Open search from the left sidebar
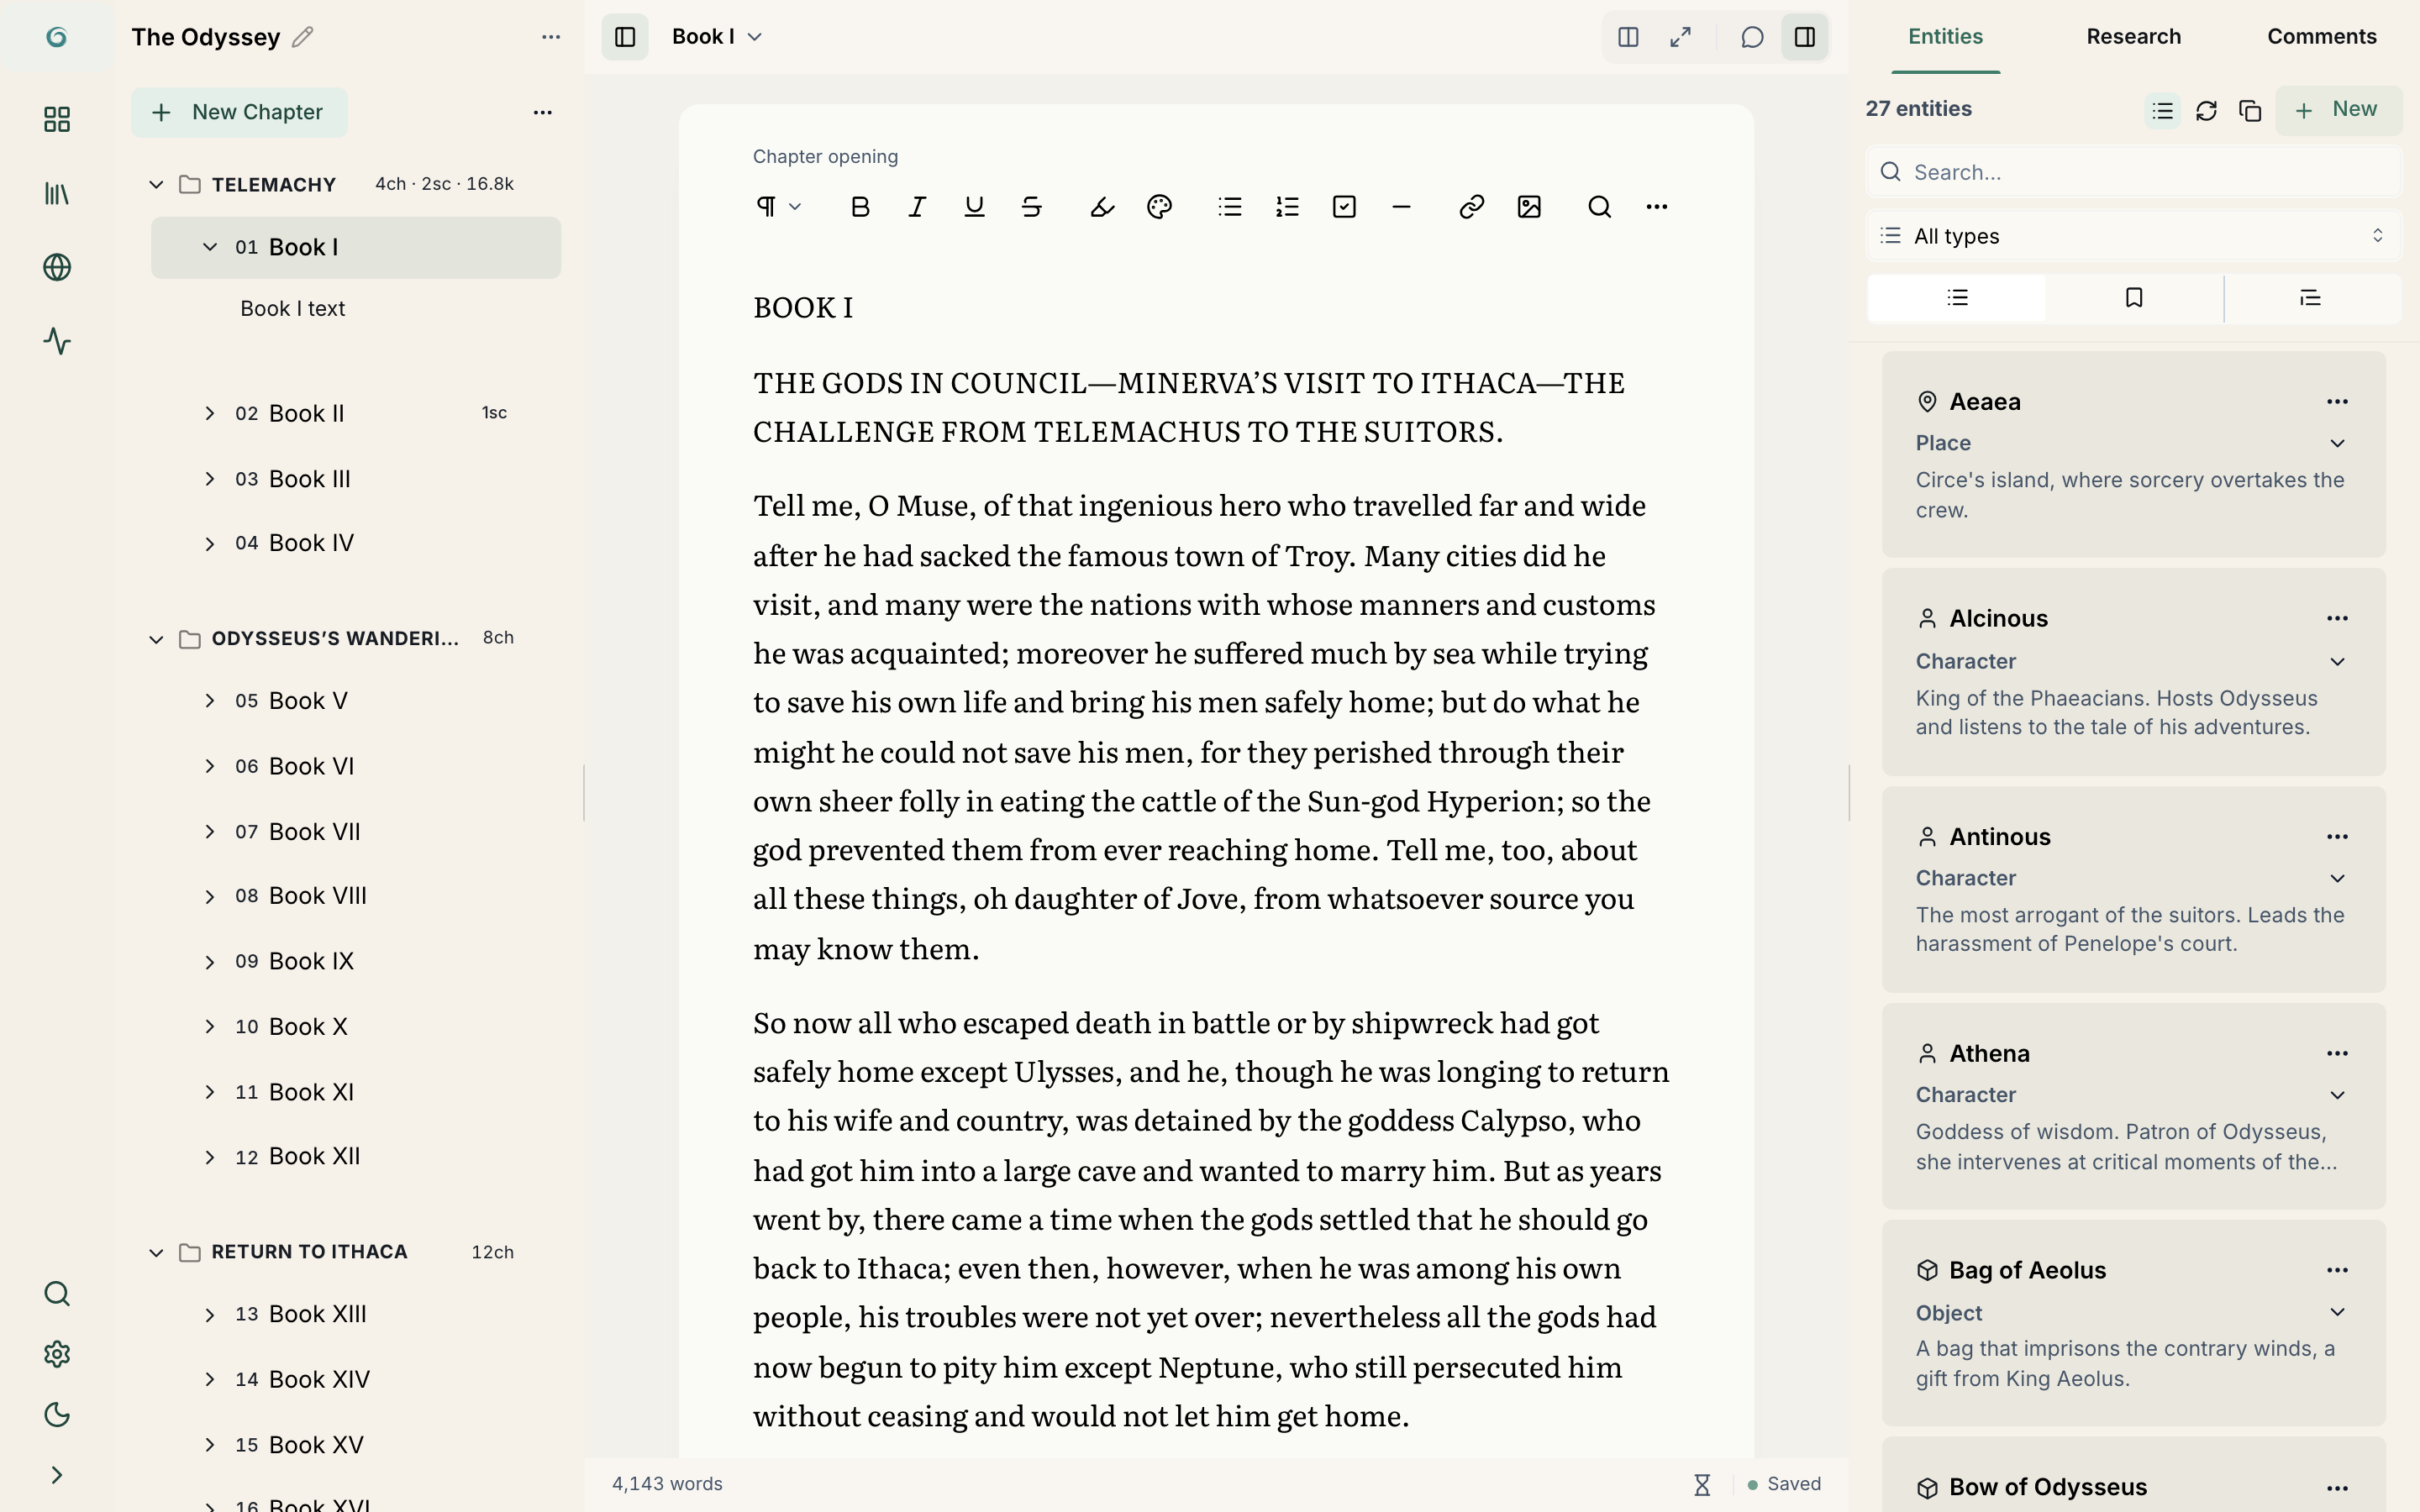The image size is (2420, 1512). point(57,1294)
